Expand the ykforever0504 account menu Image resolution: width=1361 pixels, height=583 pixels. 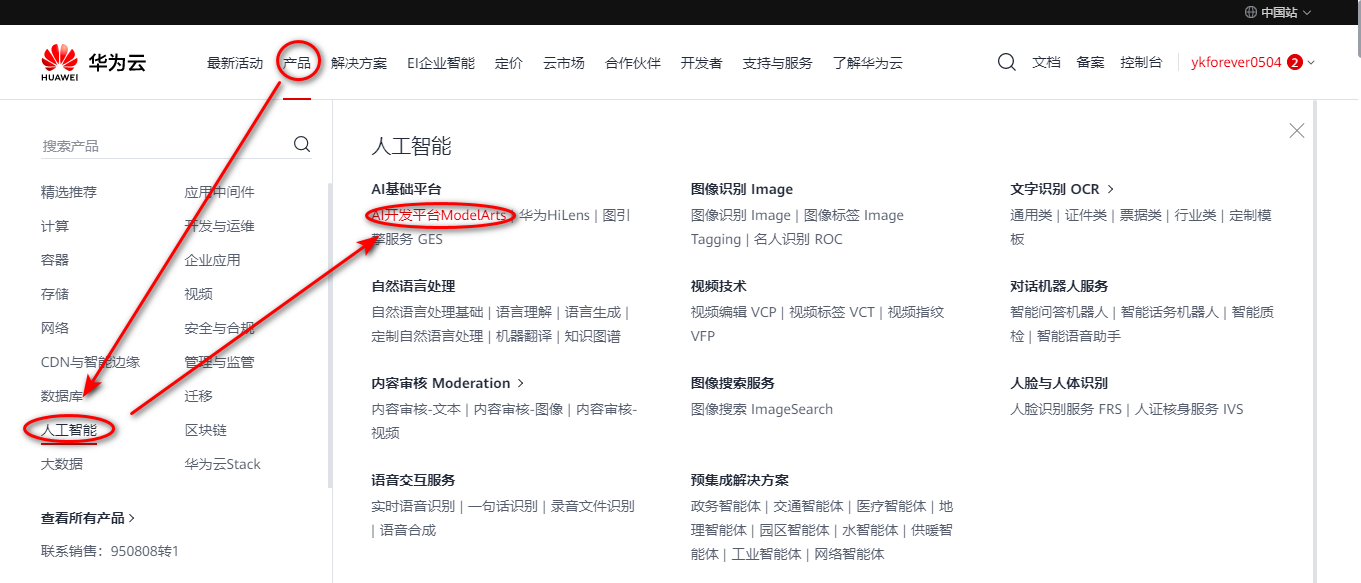coord(1253,62)
